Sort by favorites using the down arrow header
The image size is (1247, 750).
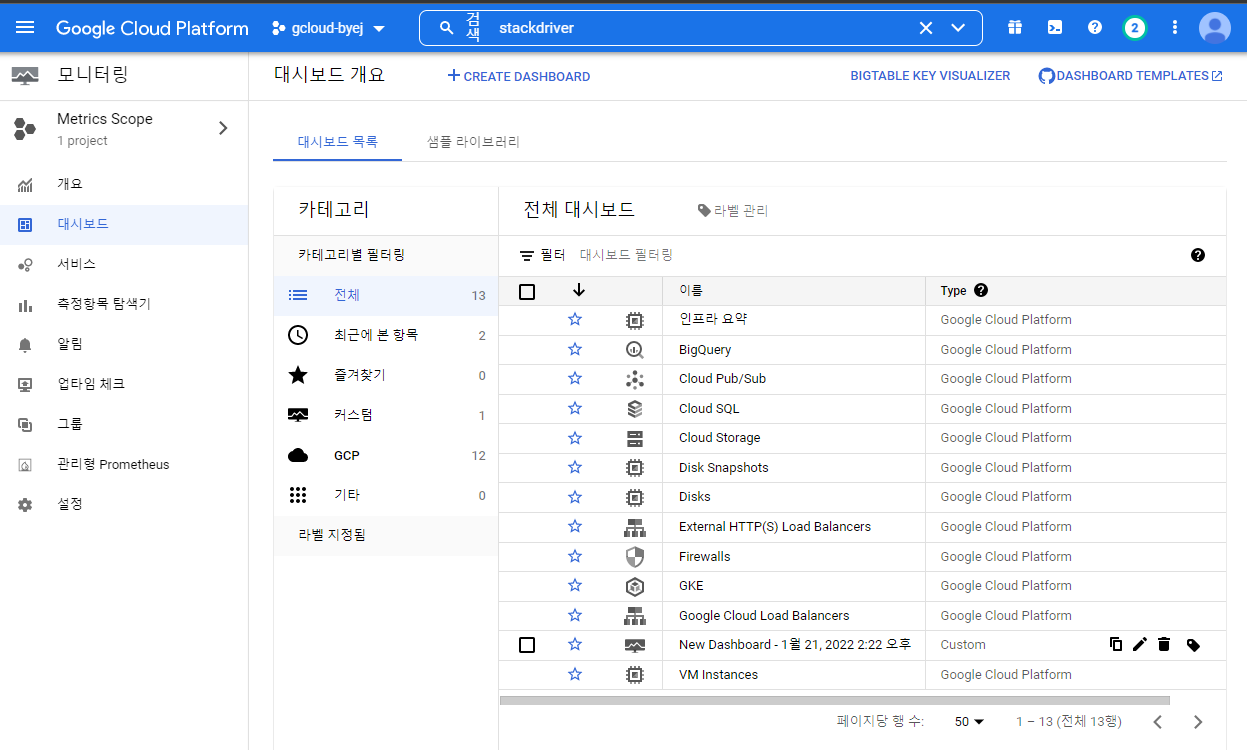click(579, 290)
